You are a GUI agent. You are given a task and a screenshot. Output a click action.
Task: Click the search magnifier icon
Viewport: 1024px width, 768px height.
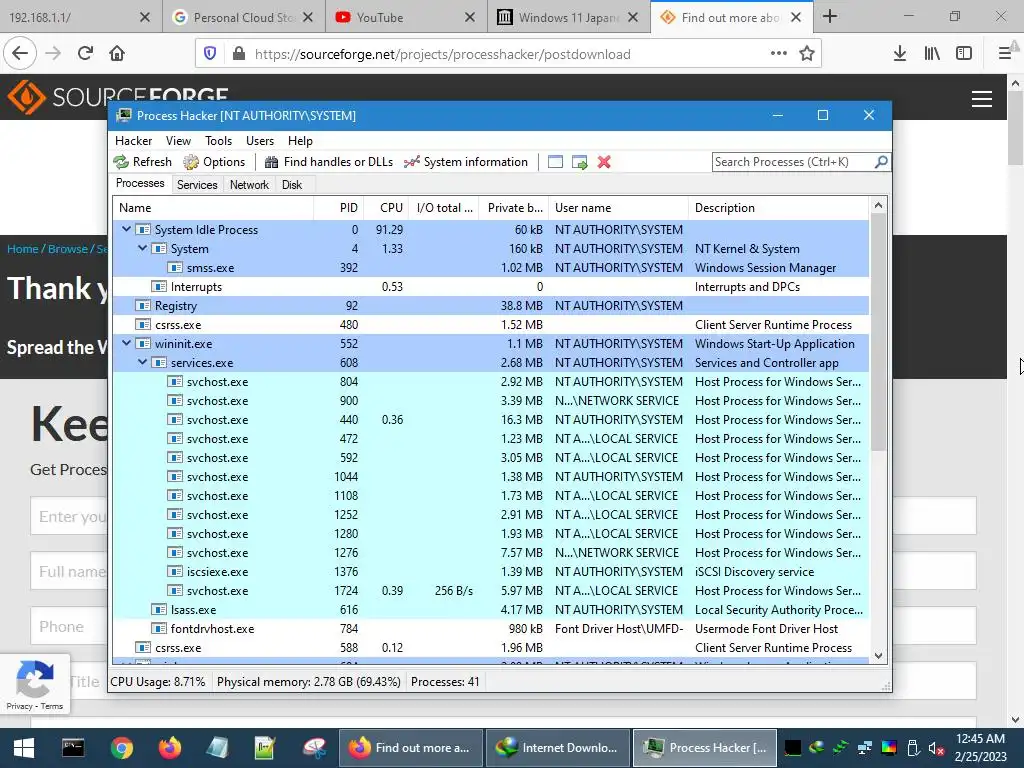click(881, 161)
